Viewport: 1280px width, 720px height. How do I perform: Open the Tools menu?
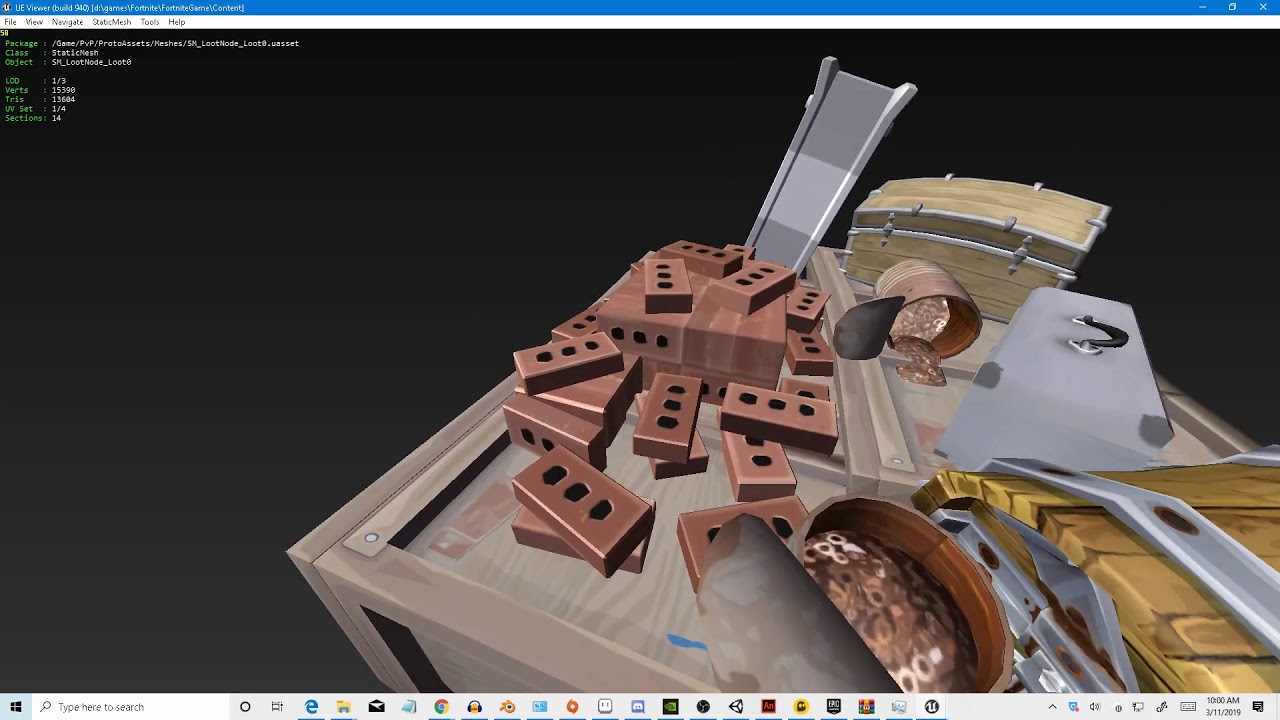(x=150, y=22)
